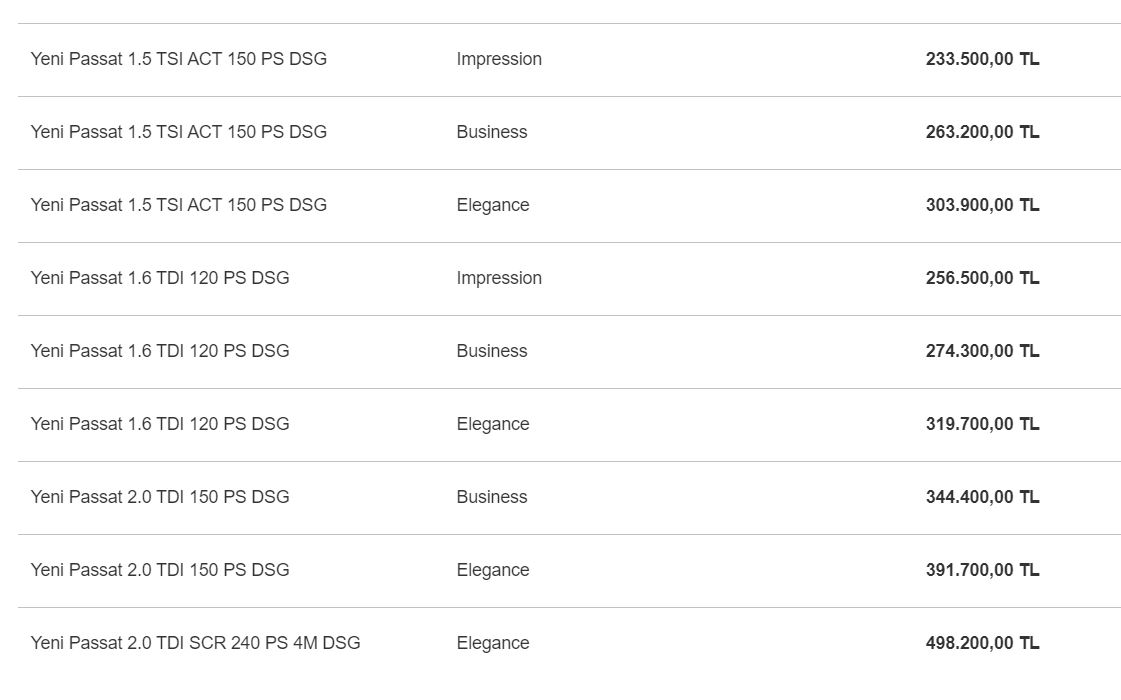Click the Passat 2.0 TDI SCR 240 PS 4M model name
The image size is (1121, 700).
pos(195,643)
